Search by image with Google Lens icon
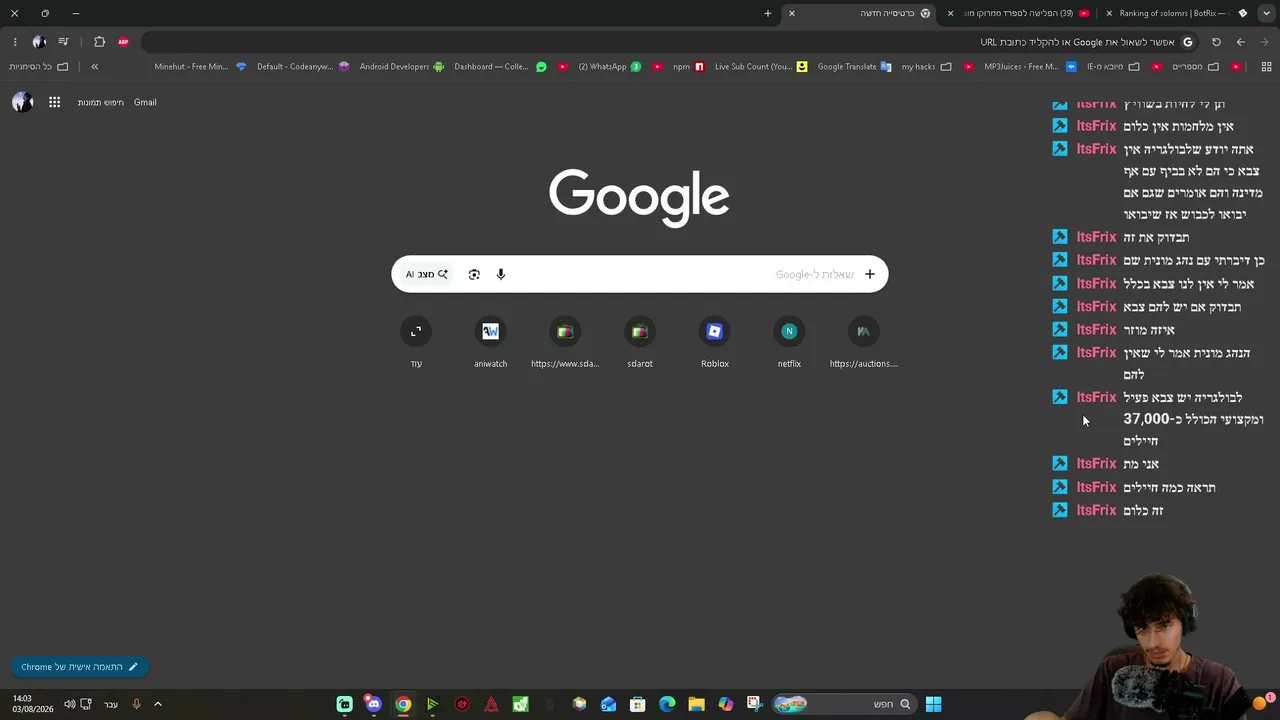 click(474, 274)
